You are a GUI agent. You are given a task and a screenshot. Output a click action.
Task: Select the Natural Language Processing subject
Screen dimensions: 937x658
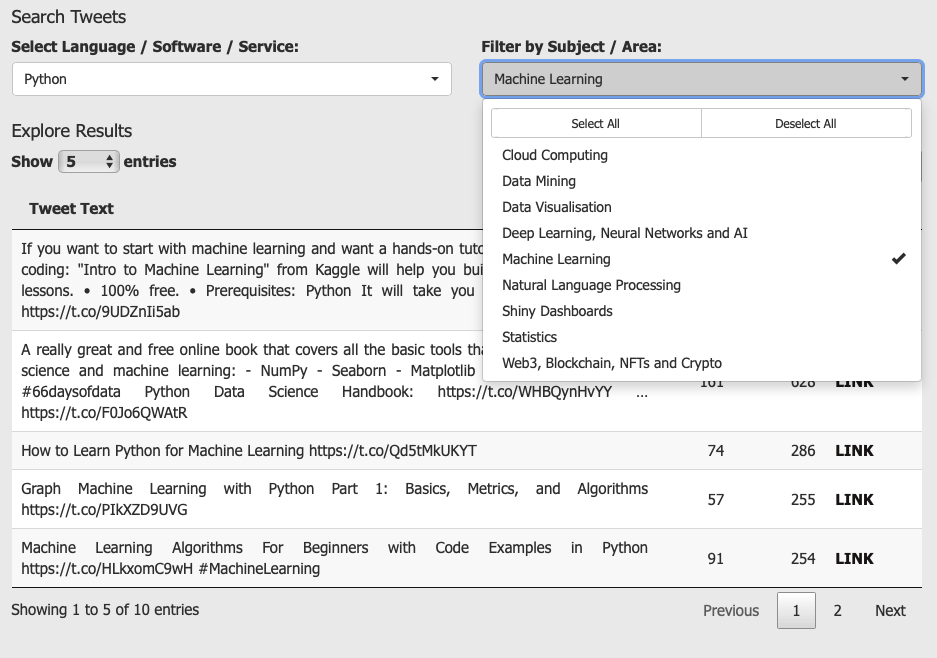[x=590, y=285]
